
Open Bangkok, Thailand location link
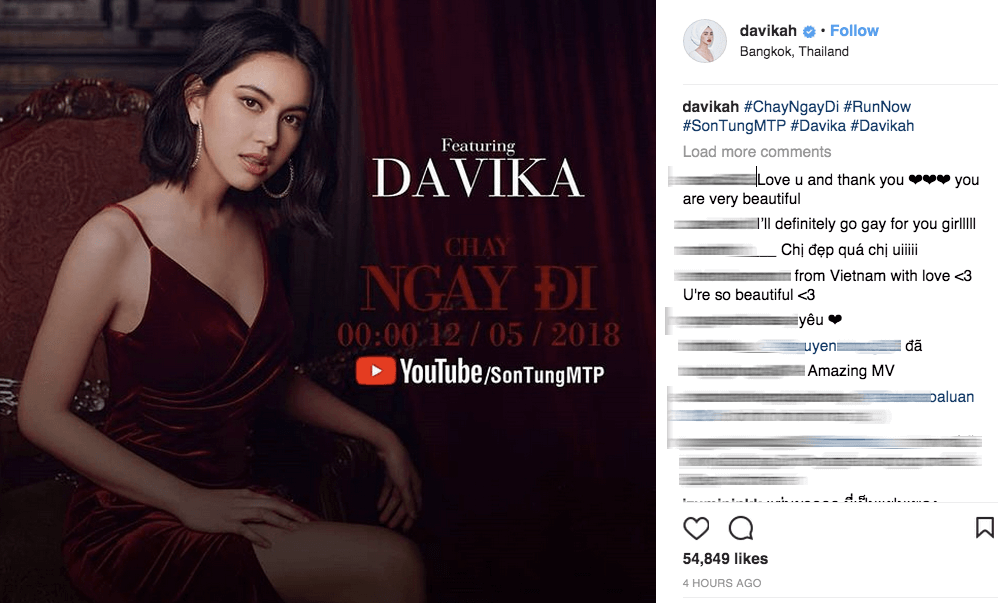[x=794, y=51]
